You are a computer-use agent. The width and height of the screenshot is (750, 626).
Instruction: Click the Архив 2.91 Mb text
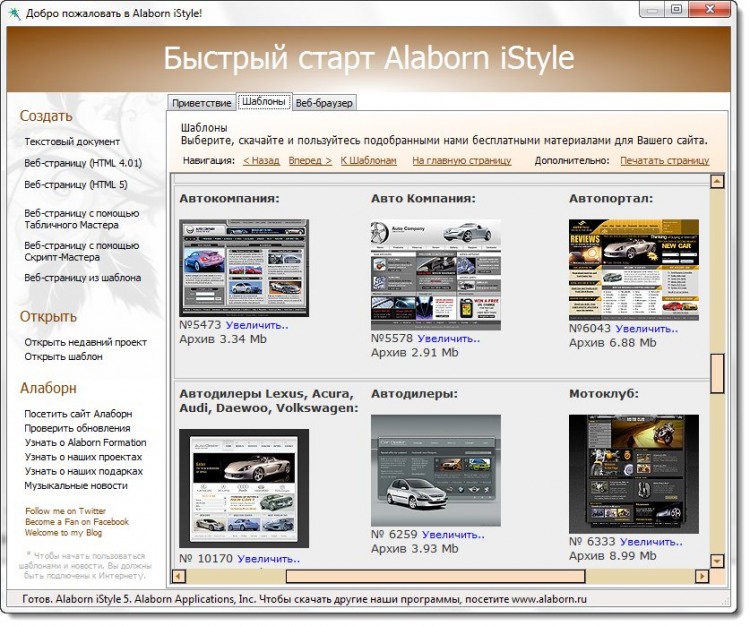point(415,352)
